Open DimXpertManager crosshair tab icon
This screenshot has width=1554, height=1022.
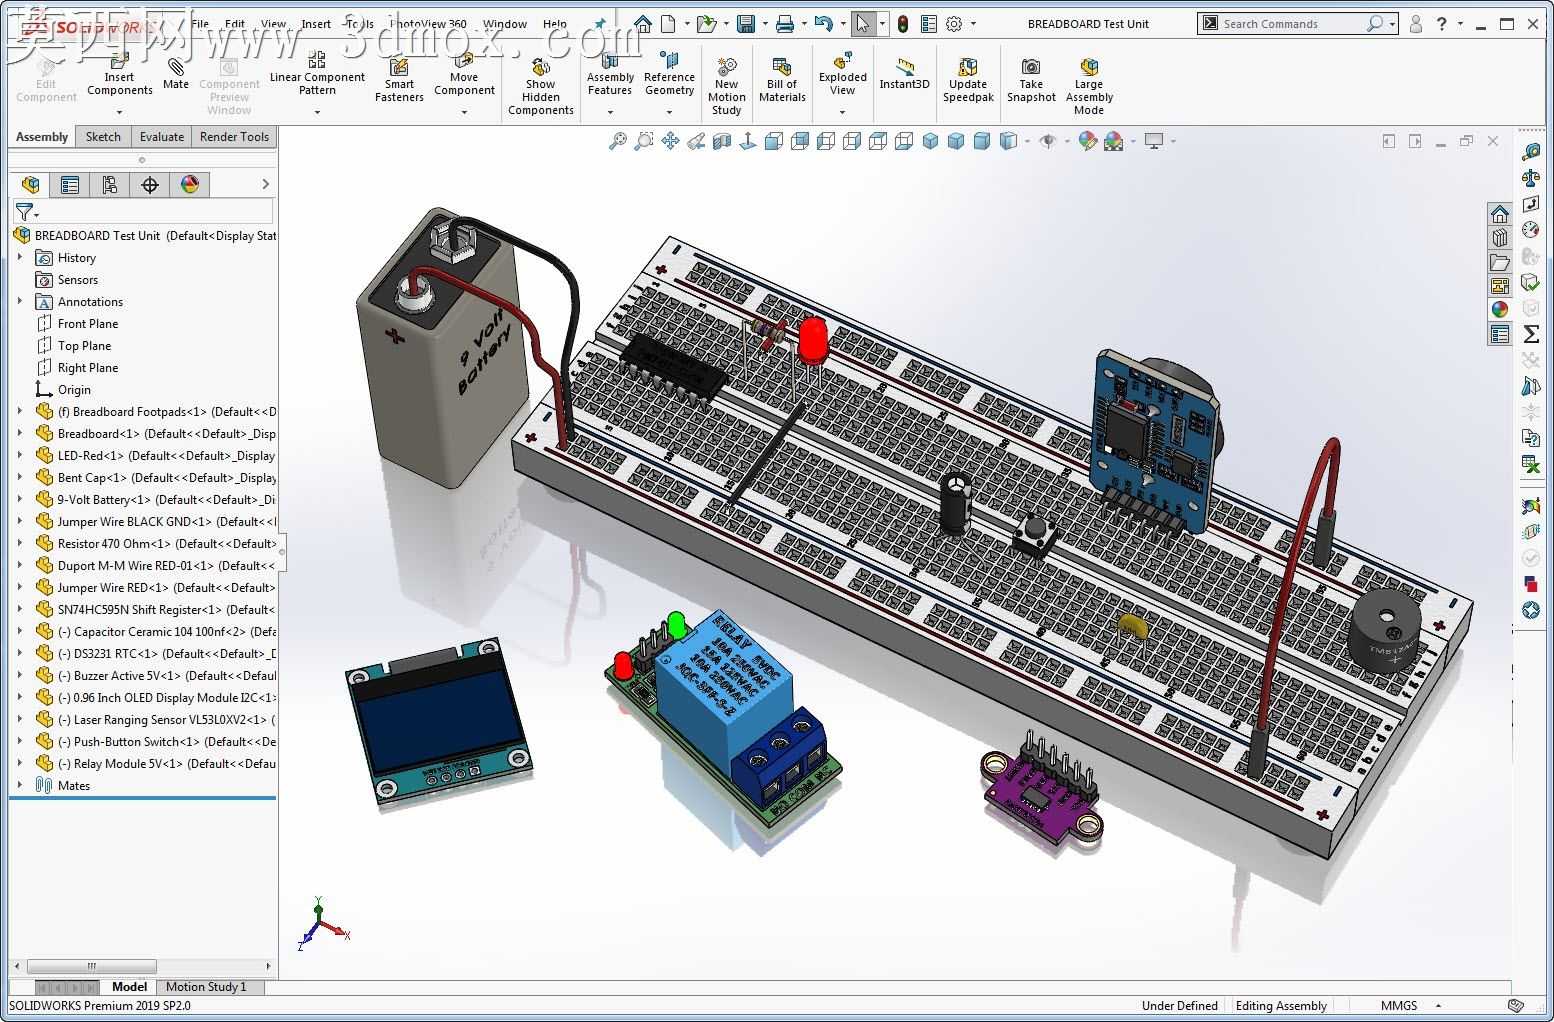[150, 184]
